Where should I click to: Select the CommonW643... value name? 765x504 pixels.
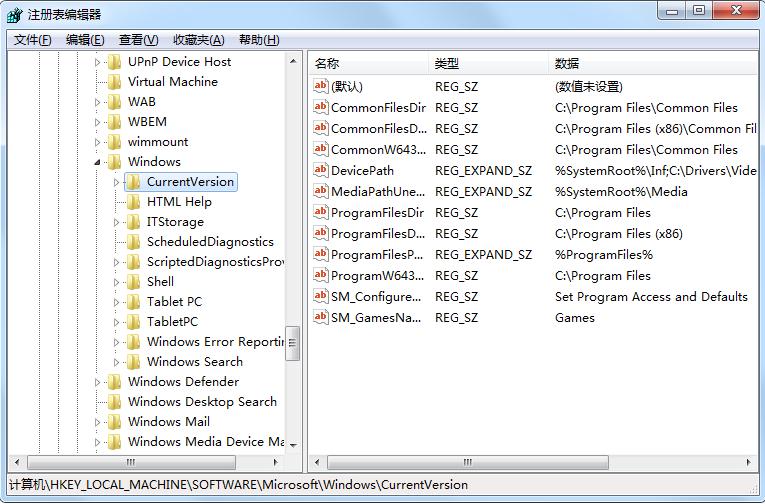[x=378, y=150]
